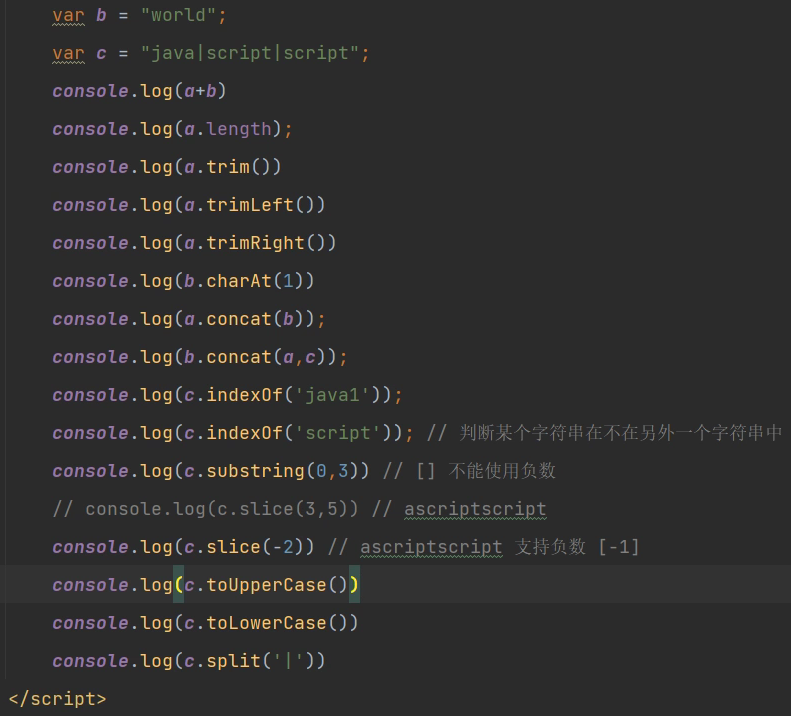Click the c.indexOf('java1') call
The height and width of the screenshot is (716, 791).
point(282,395)
